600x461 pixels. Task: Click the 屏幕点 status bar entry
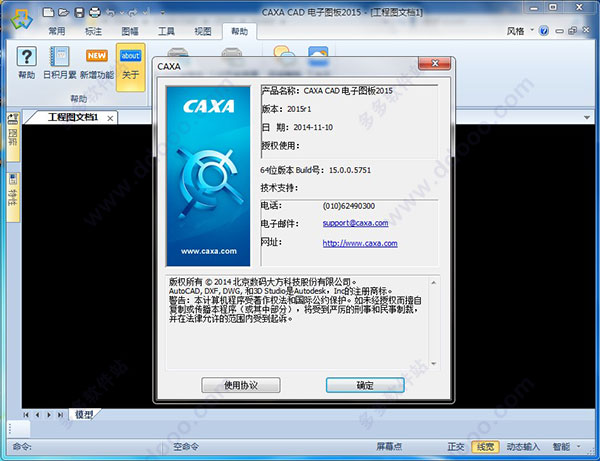389,446
